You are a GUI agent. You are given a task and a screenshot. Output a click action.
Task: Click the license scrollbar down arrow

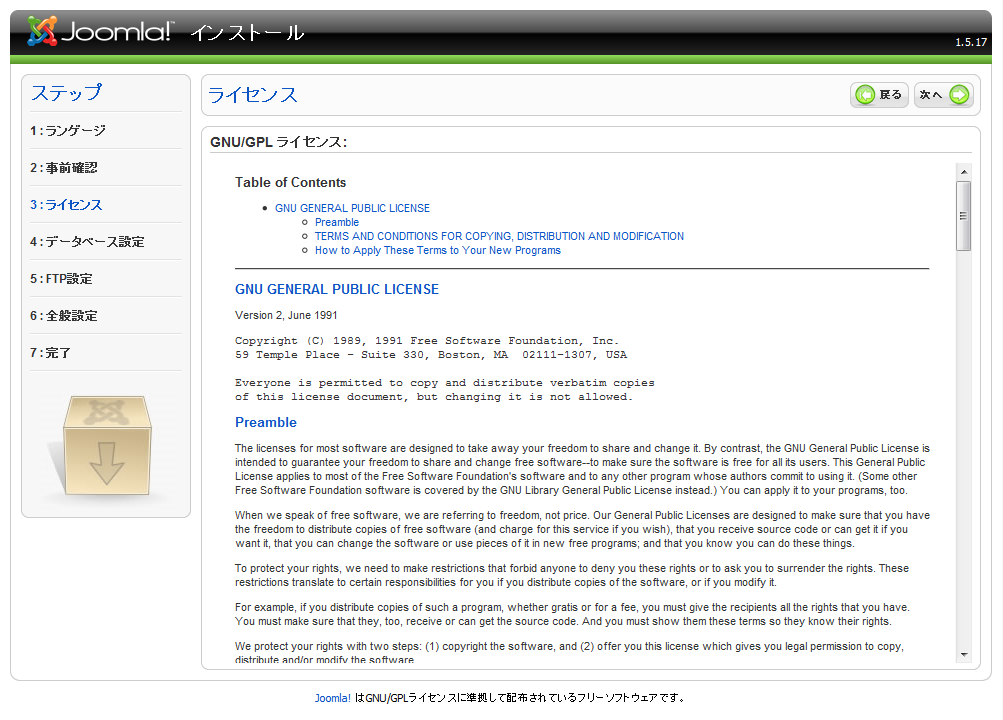coord(964,655)
